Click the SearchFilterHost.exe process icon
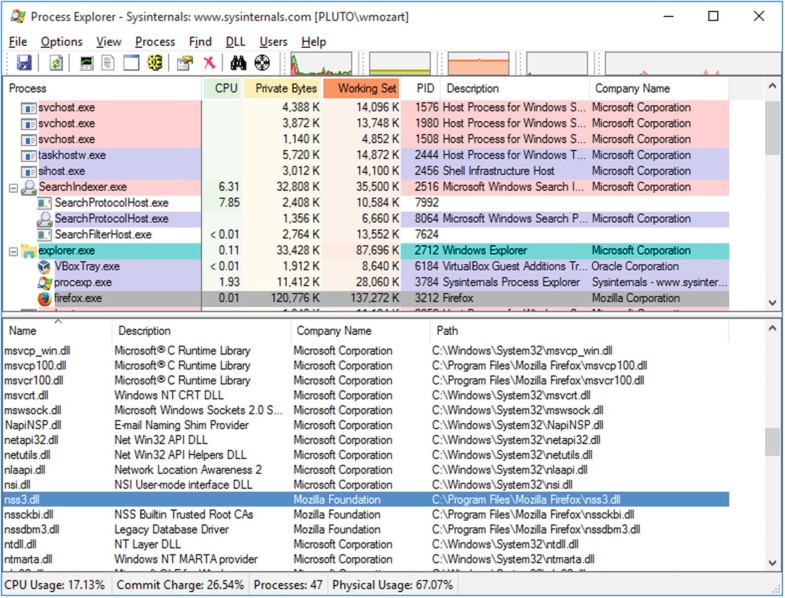785x598 pixels. (45, 235)
